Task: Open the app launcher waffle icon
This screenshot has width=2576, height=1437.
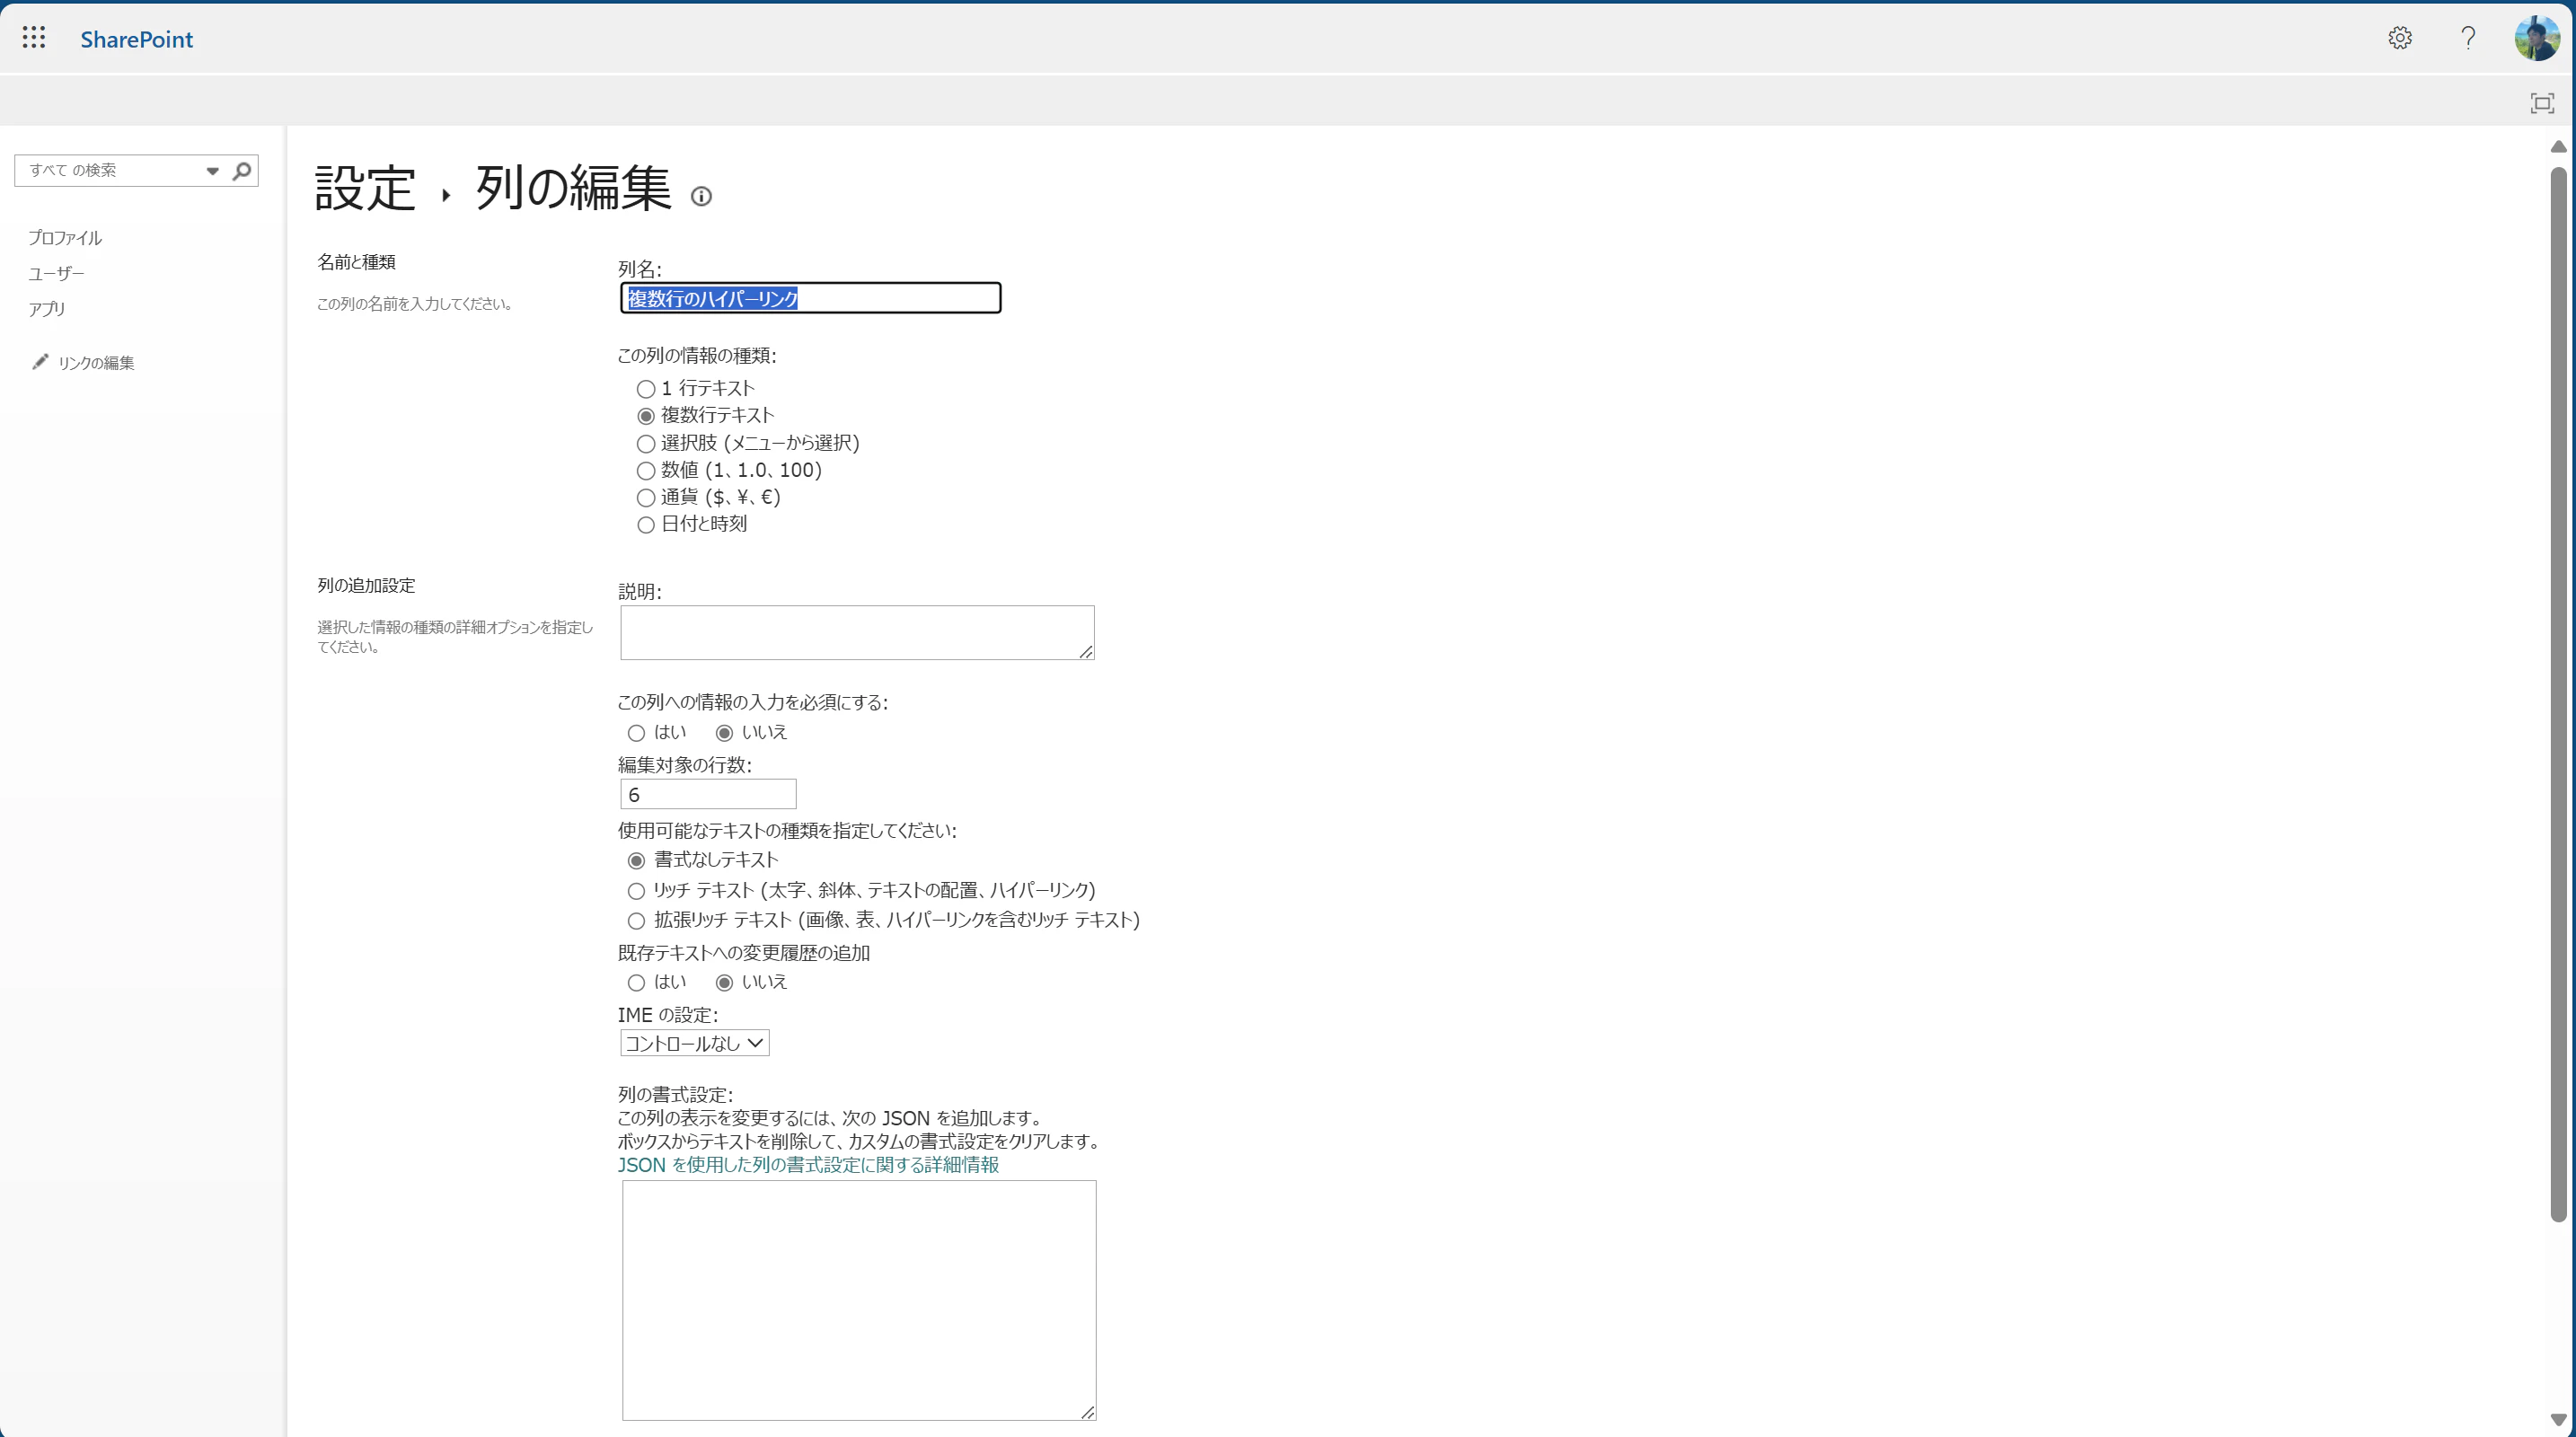Action: coord(33,38)
